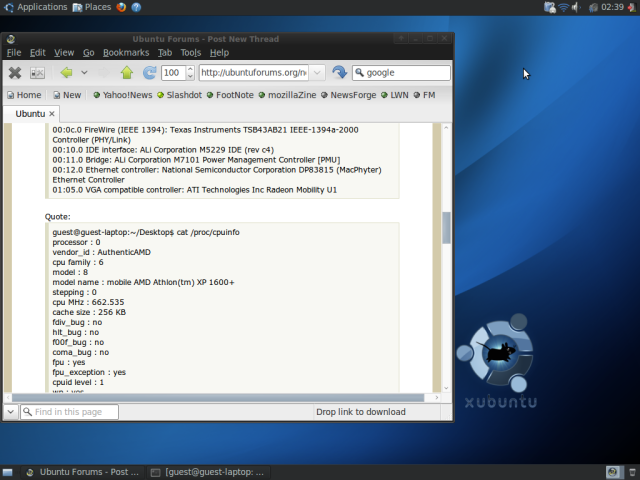Click the New bookmark button

point(67,95)
